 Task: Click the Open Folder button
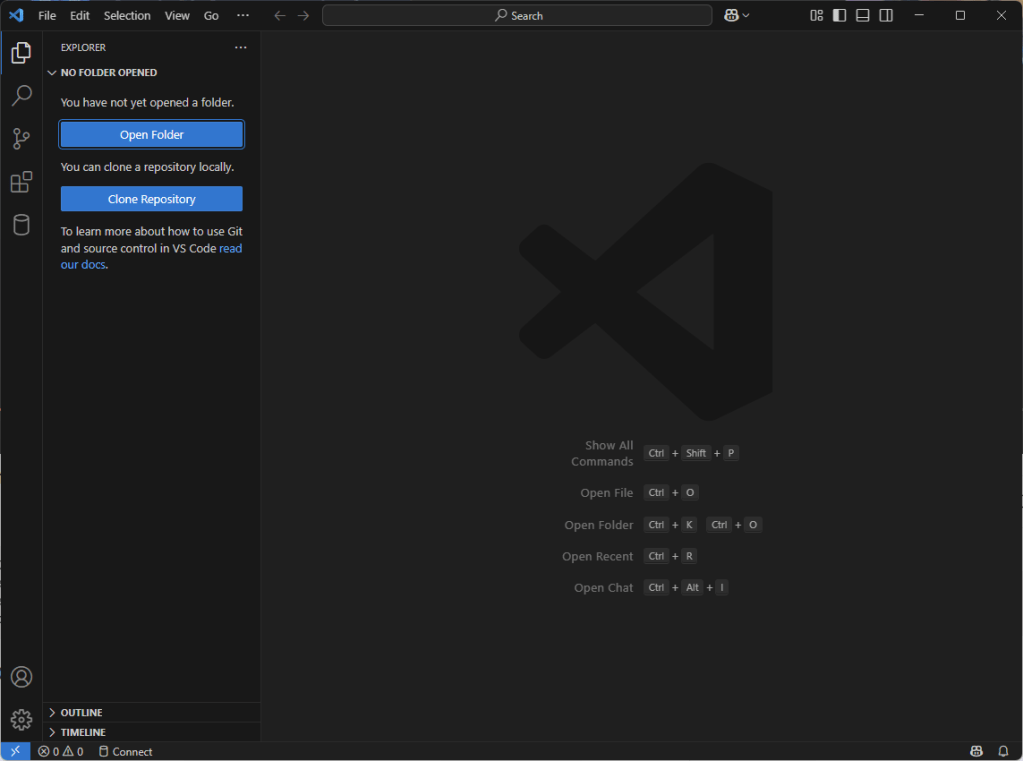pos(152,134)
